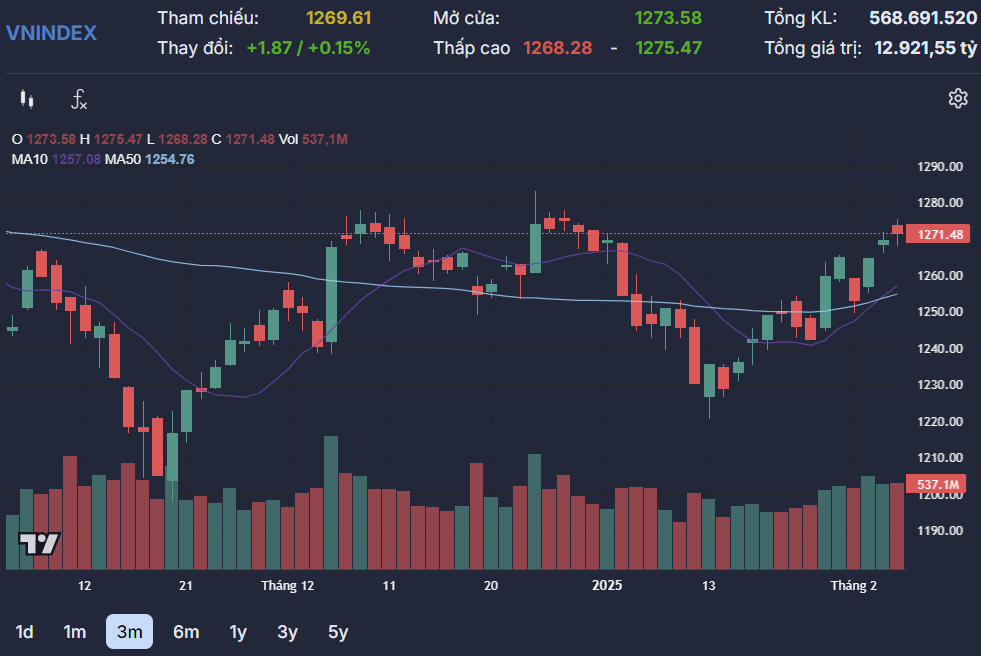Open the candlestick chart type selector
Image resolution: width=981 pixels, height=656 pixels.
(27, 99)
